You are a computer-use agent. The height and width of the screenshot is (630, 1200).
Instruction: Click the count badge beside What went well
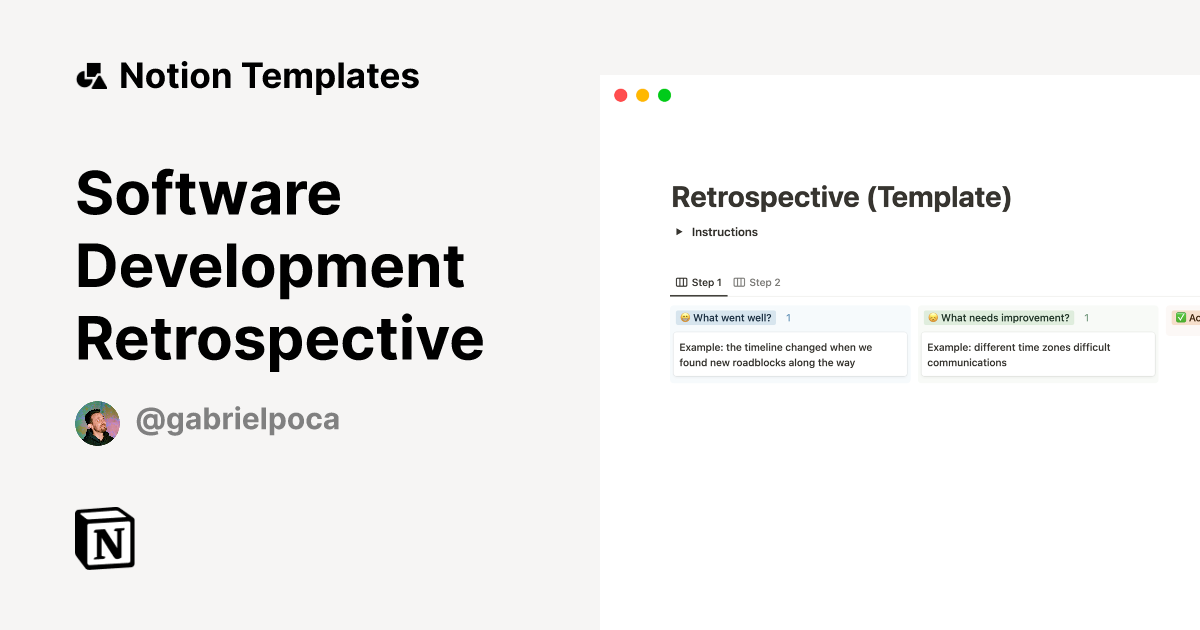tap(789, 317)
